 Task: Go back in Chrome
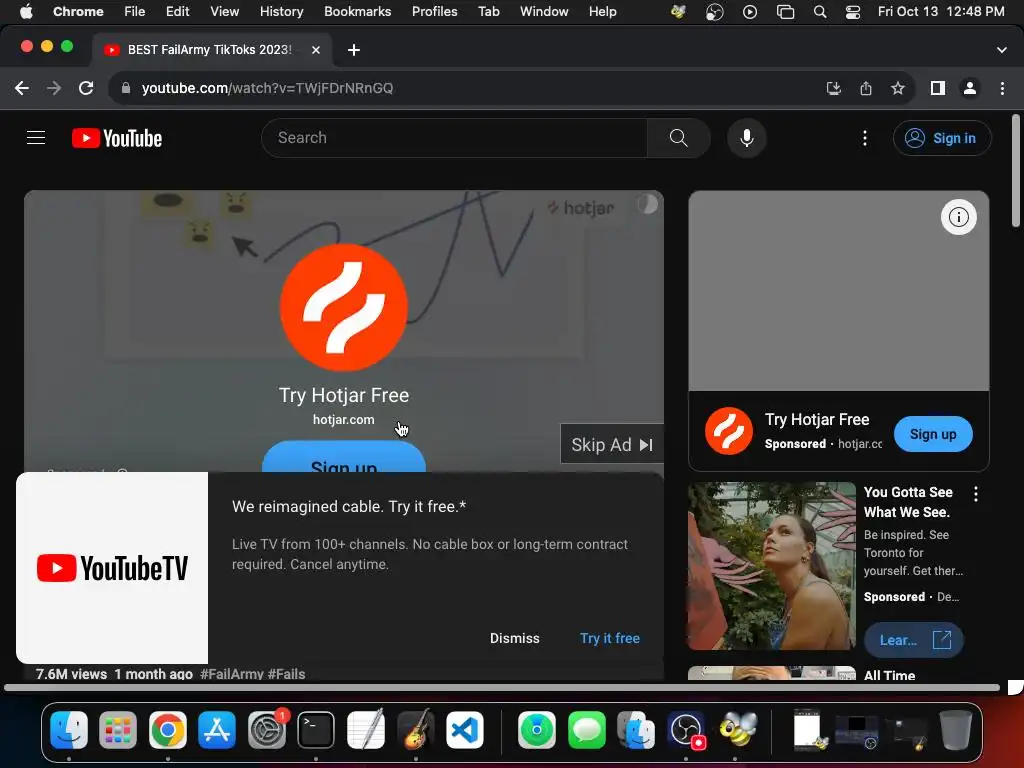pos(22,88)
